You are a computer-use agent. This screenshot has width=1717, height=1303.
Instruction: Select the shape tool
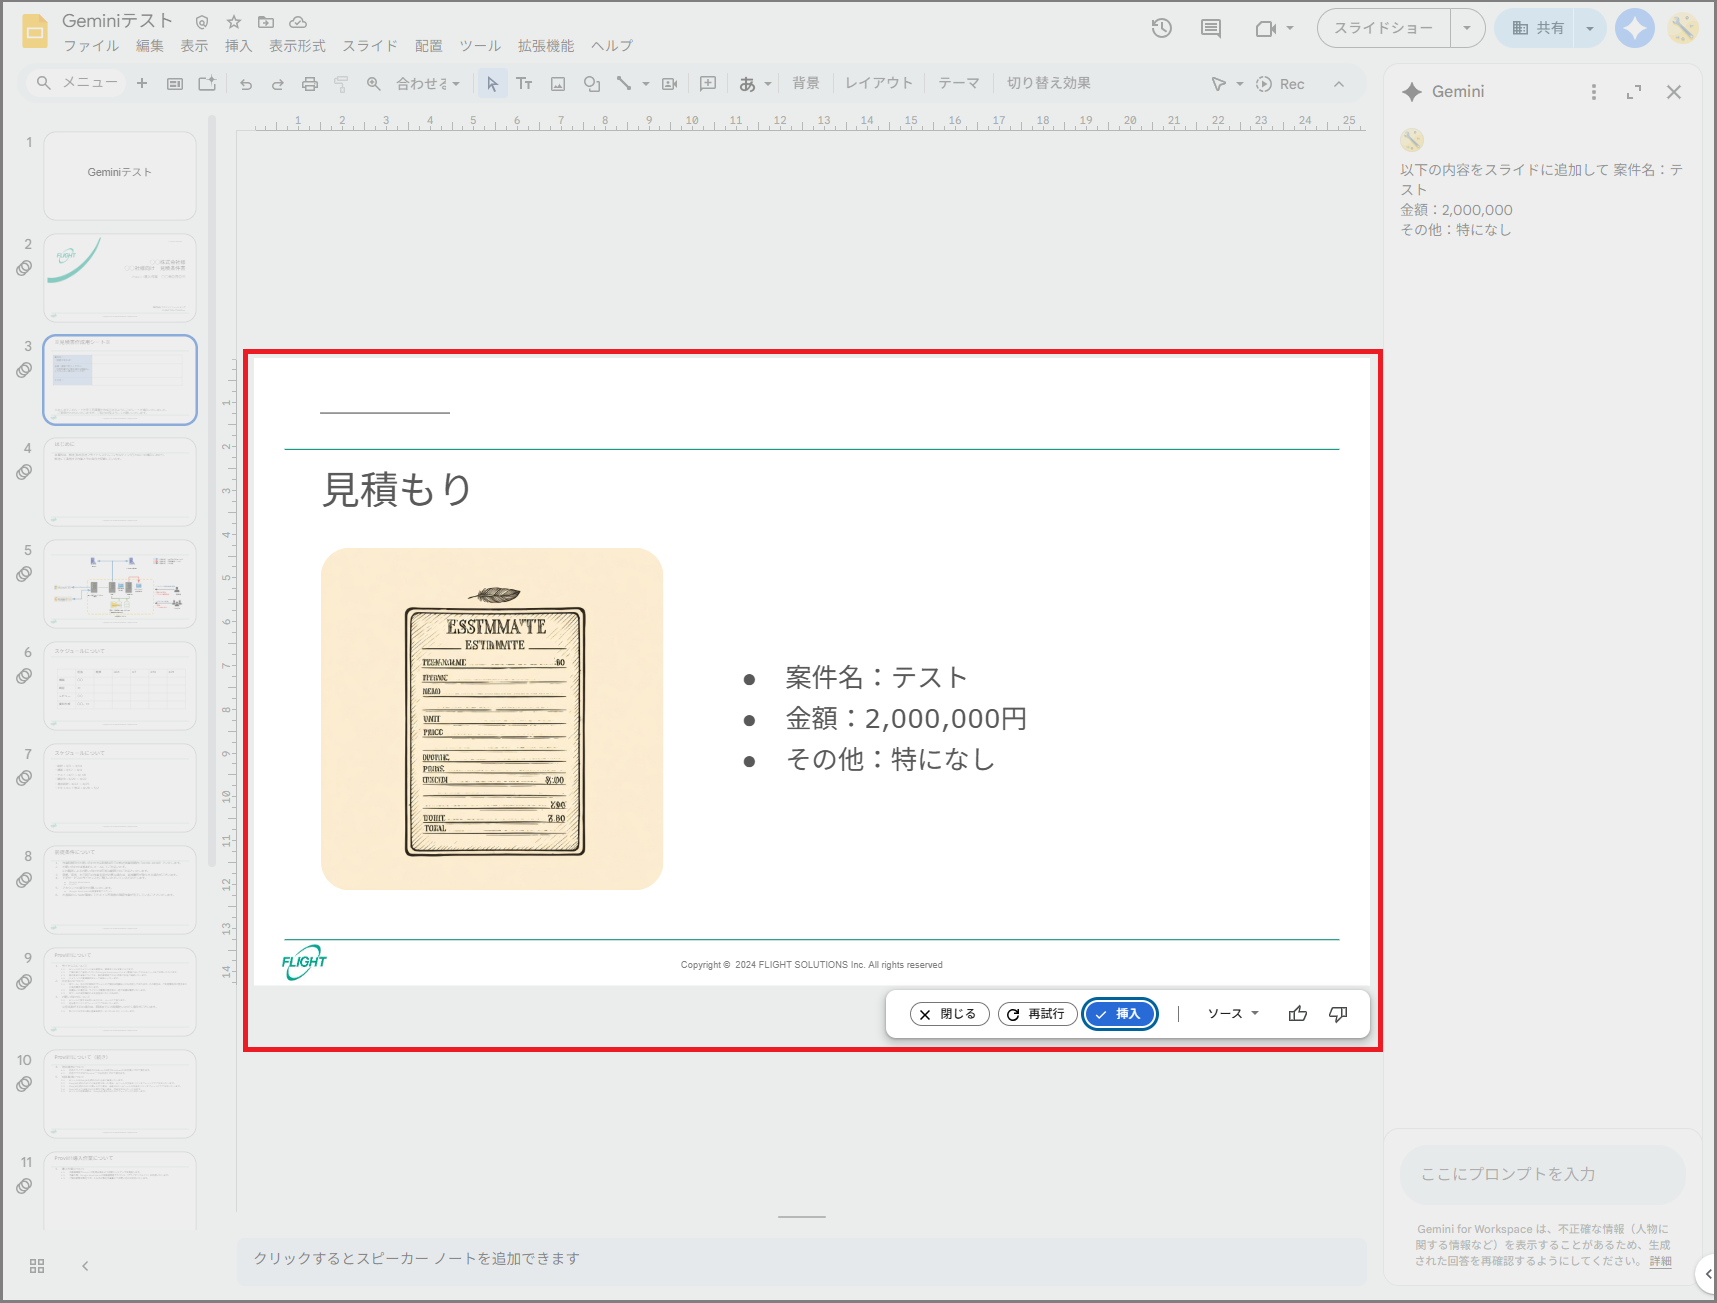tap(592, 84)
